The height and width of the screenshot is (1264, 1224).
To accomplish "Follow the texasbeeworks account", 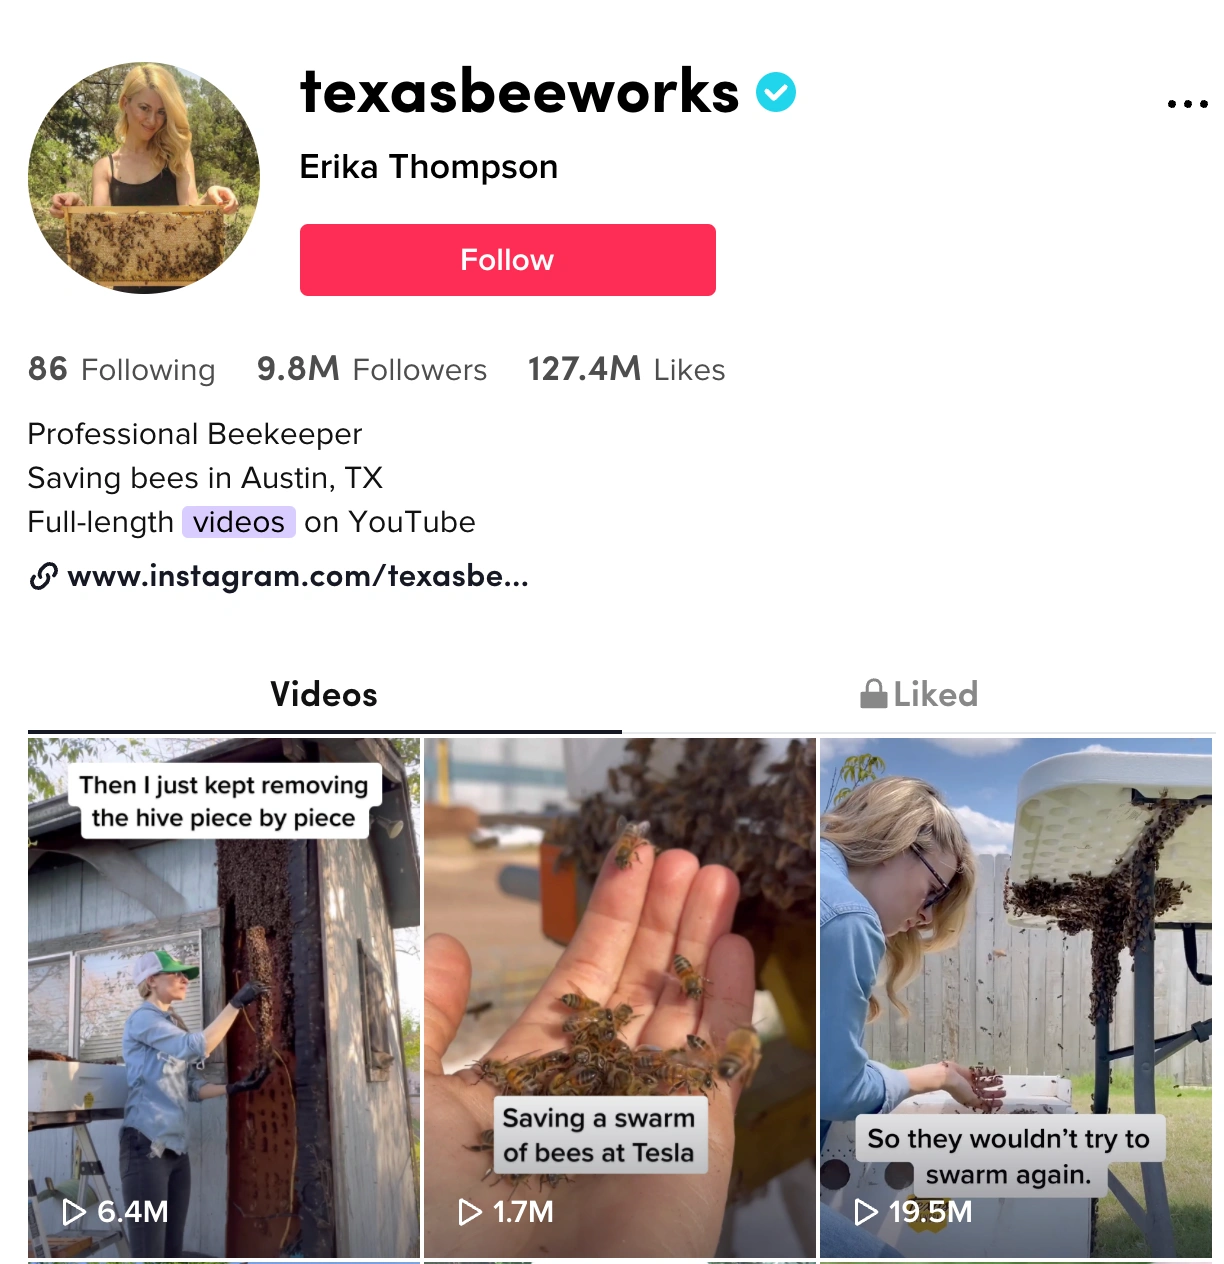I will 508,260.
